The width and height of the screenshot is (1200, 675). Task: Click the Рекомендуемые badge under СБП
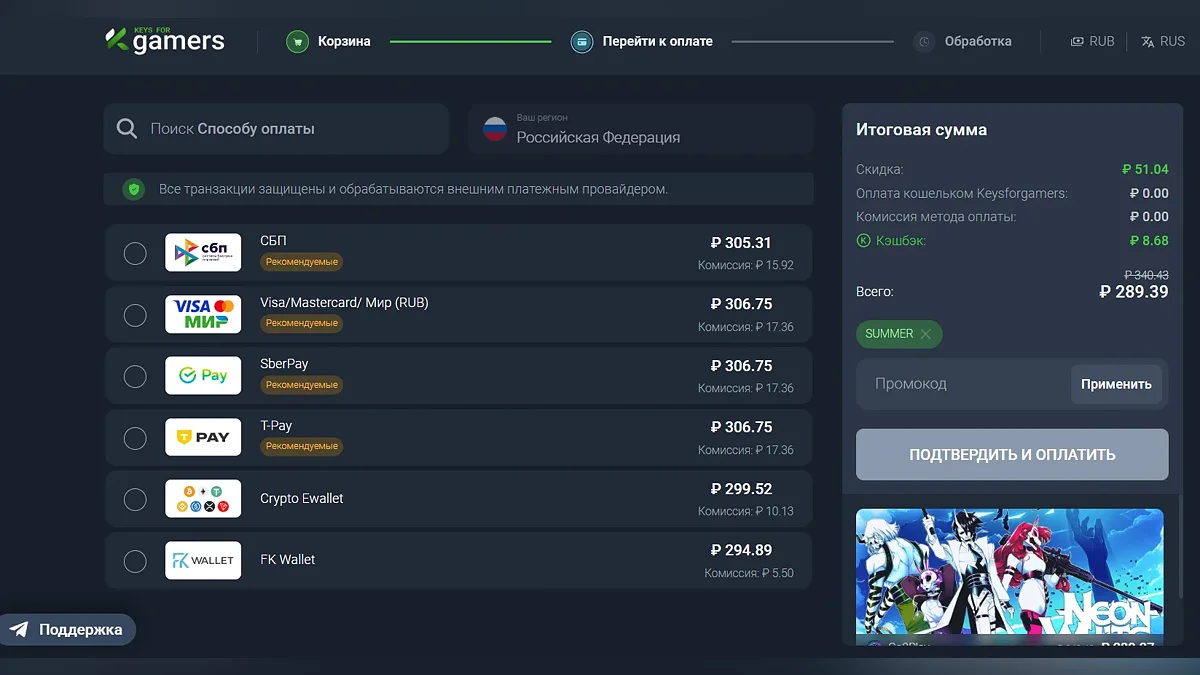(x=302, y=262)
